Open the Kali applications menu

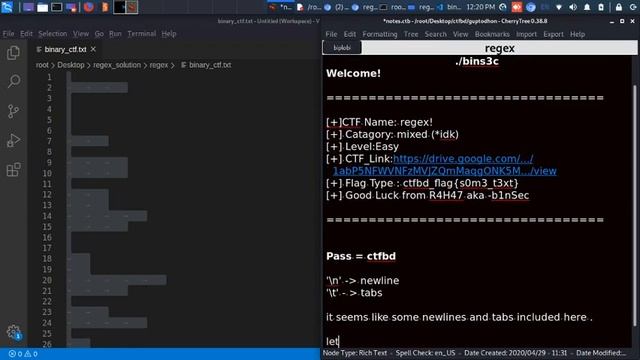[7, 7]
